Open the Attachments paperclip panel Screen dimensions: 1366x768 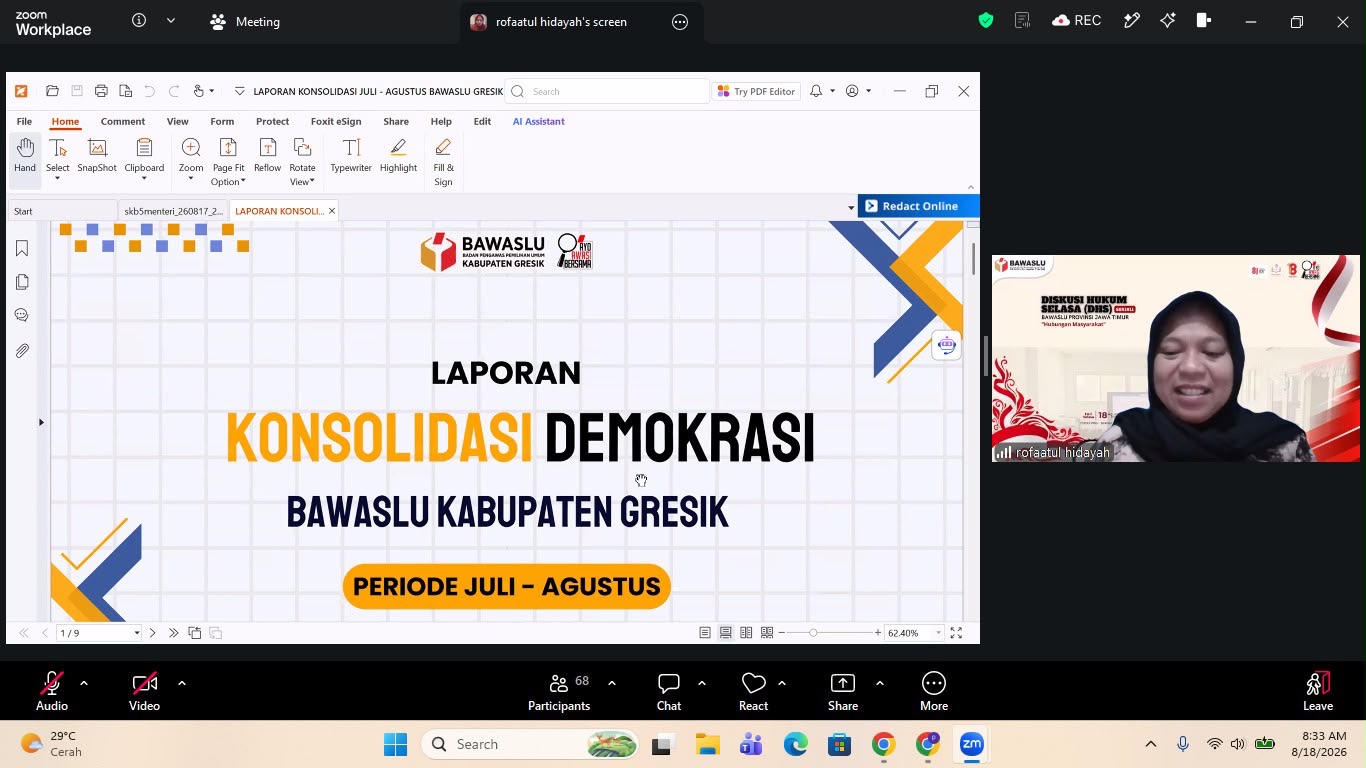click(x=22, y=351)
